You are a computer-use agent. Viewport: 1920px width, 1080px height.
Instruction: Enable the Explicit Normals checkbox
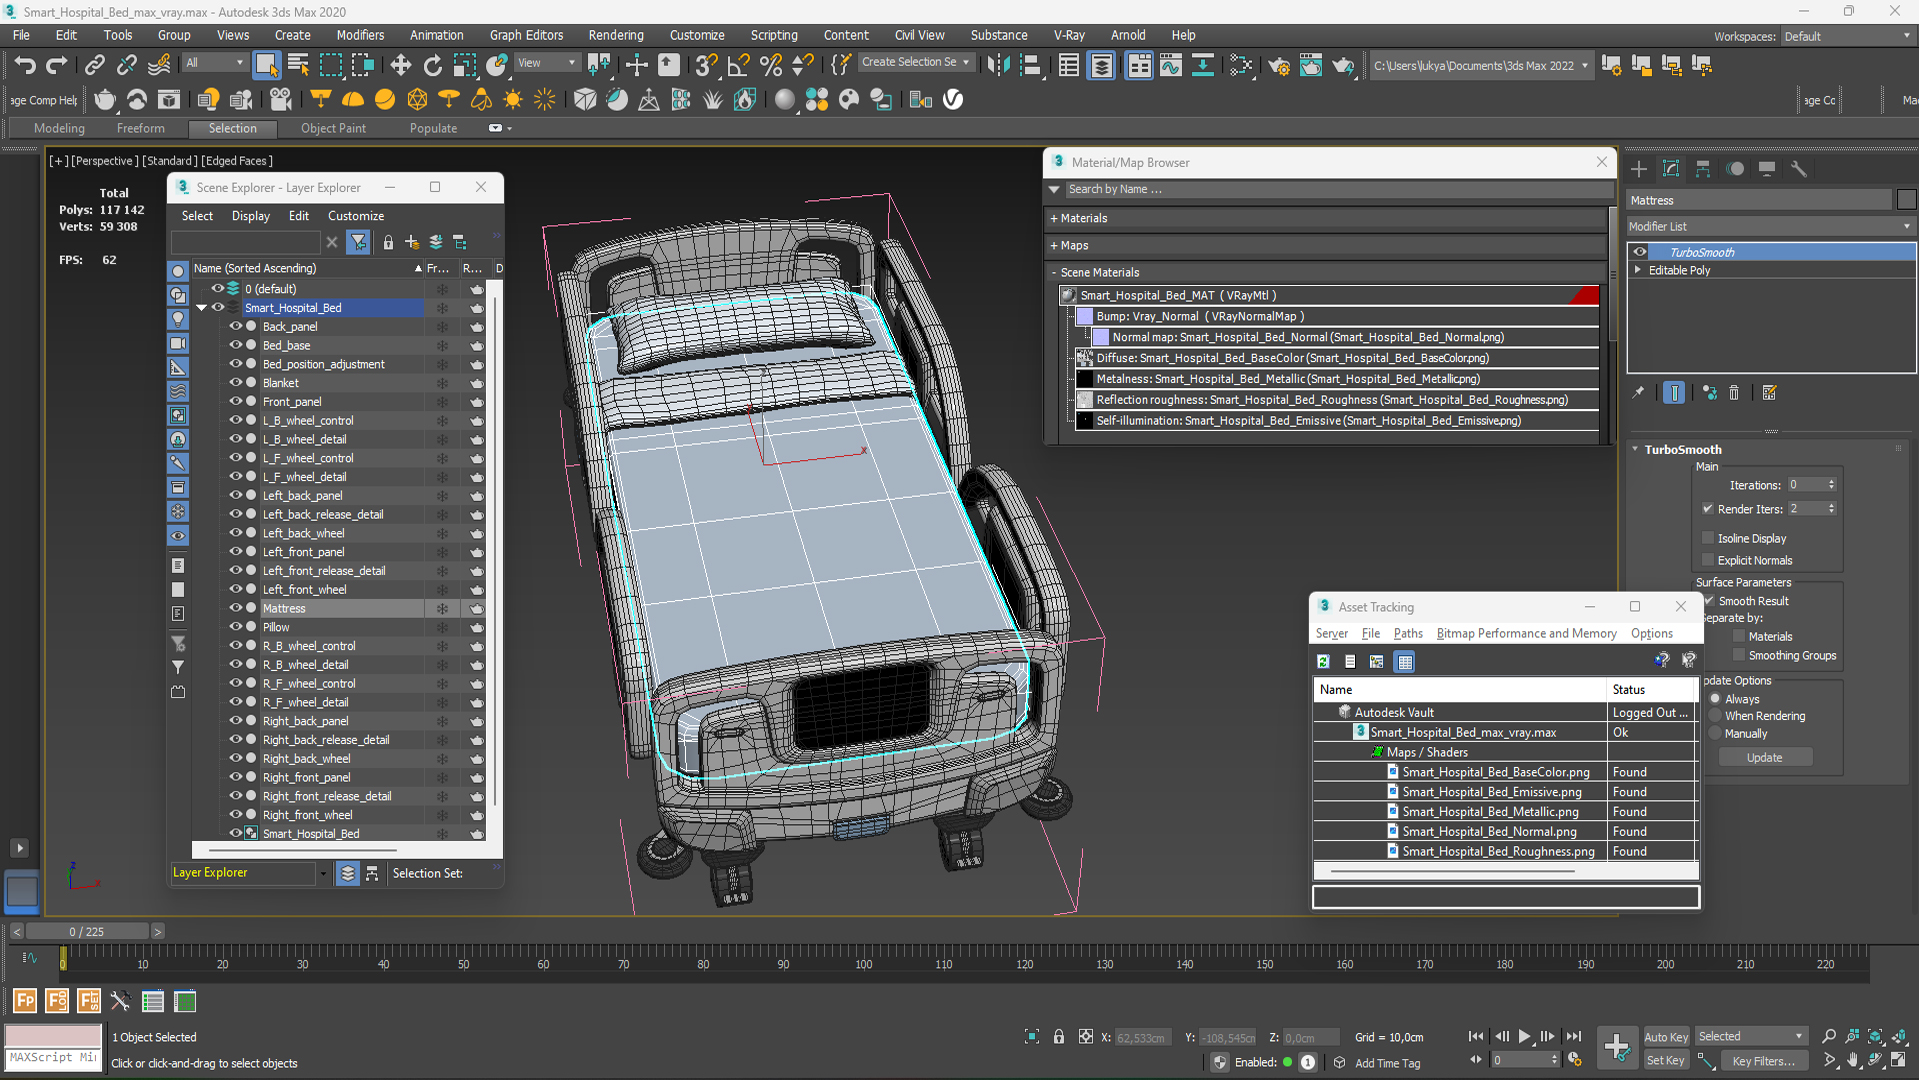pyautogui.click(x=1708, y=560)
